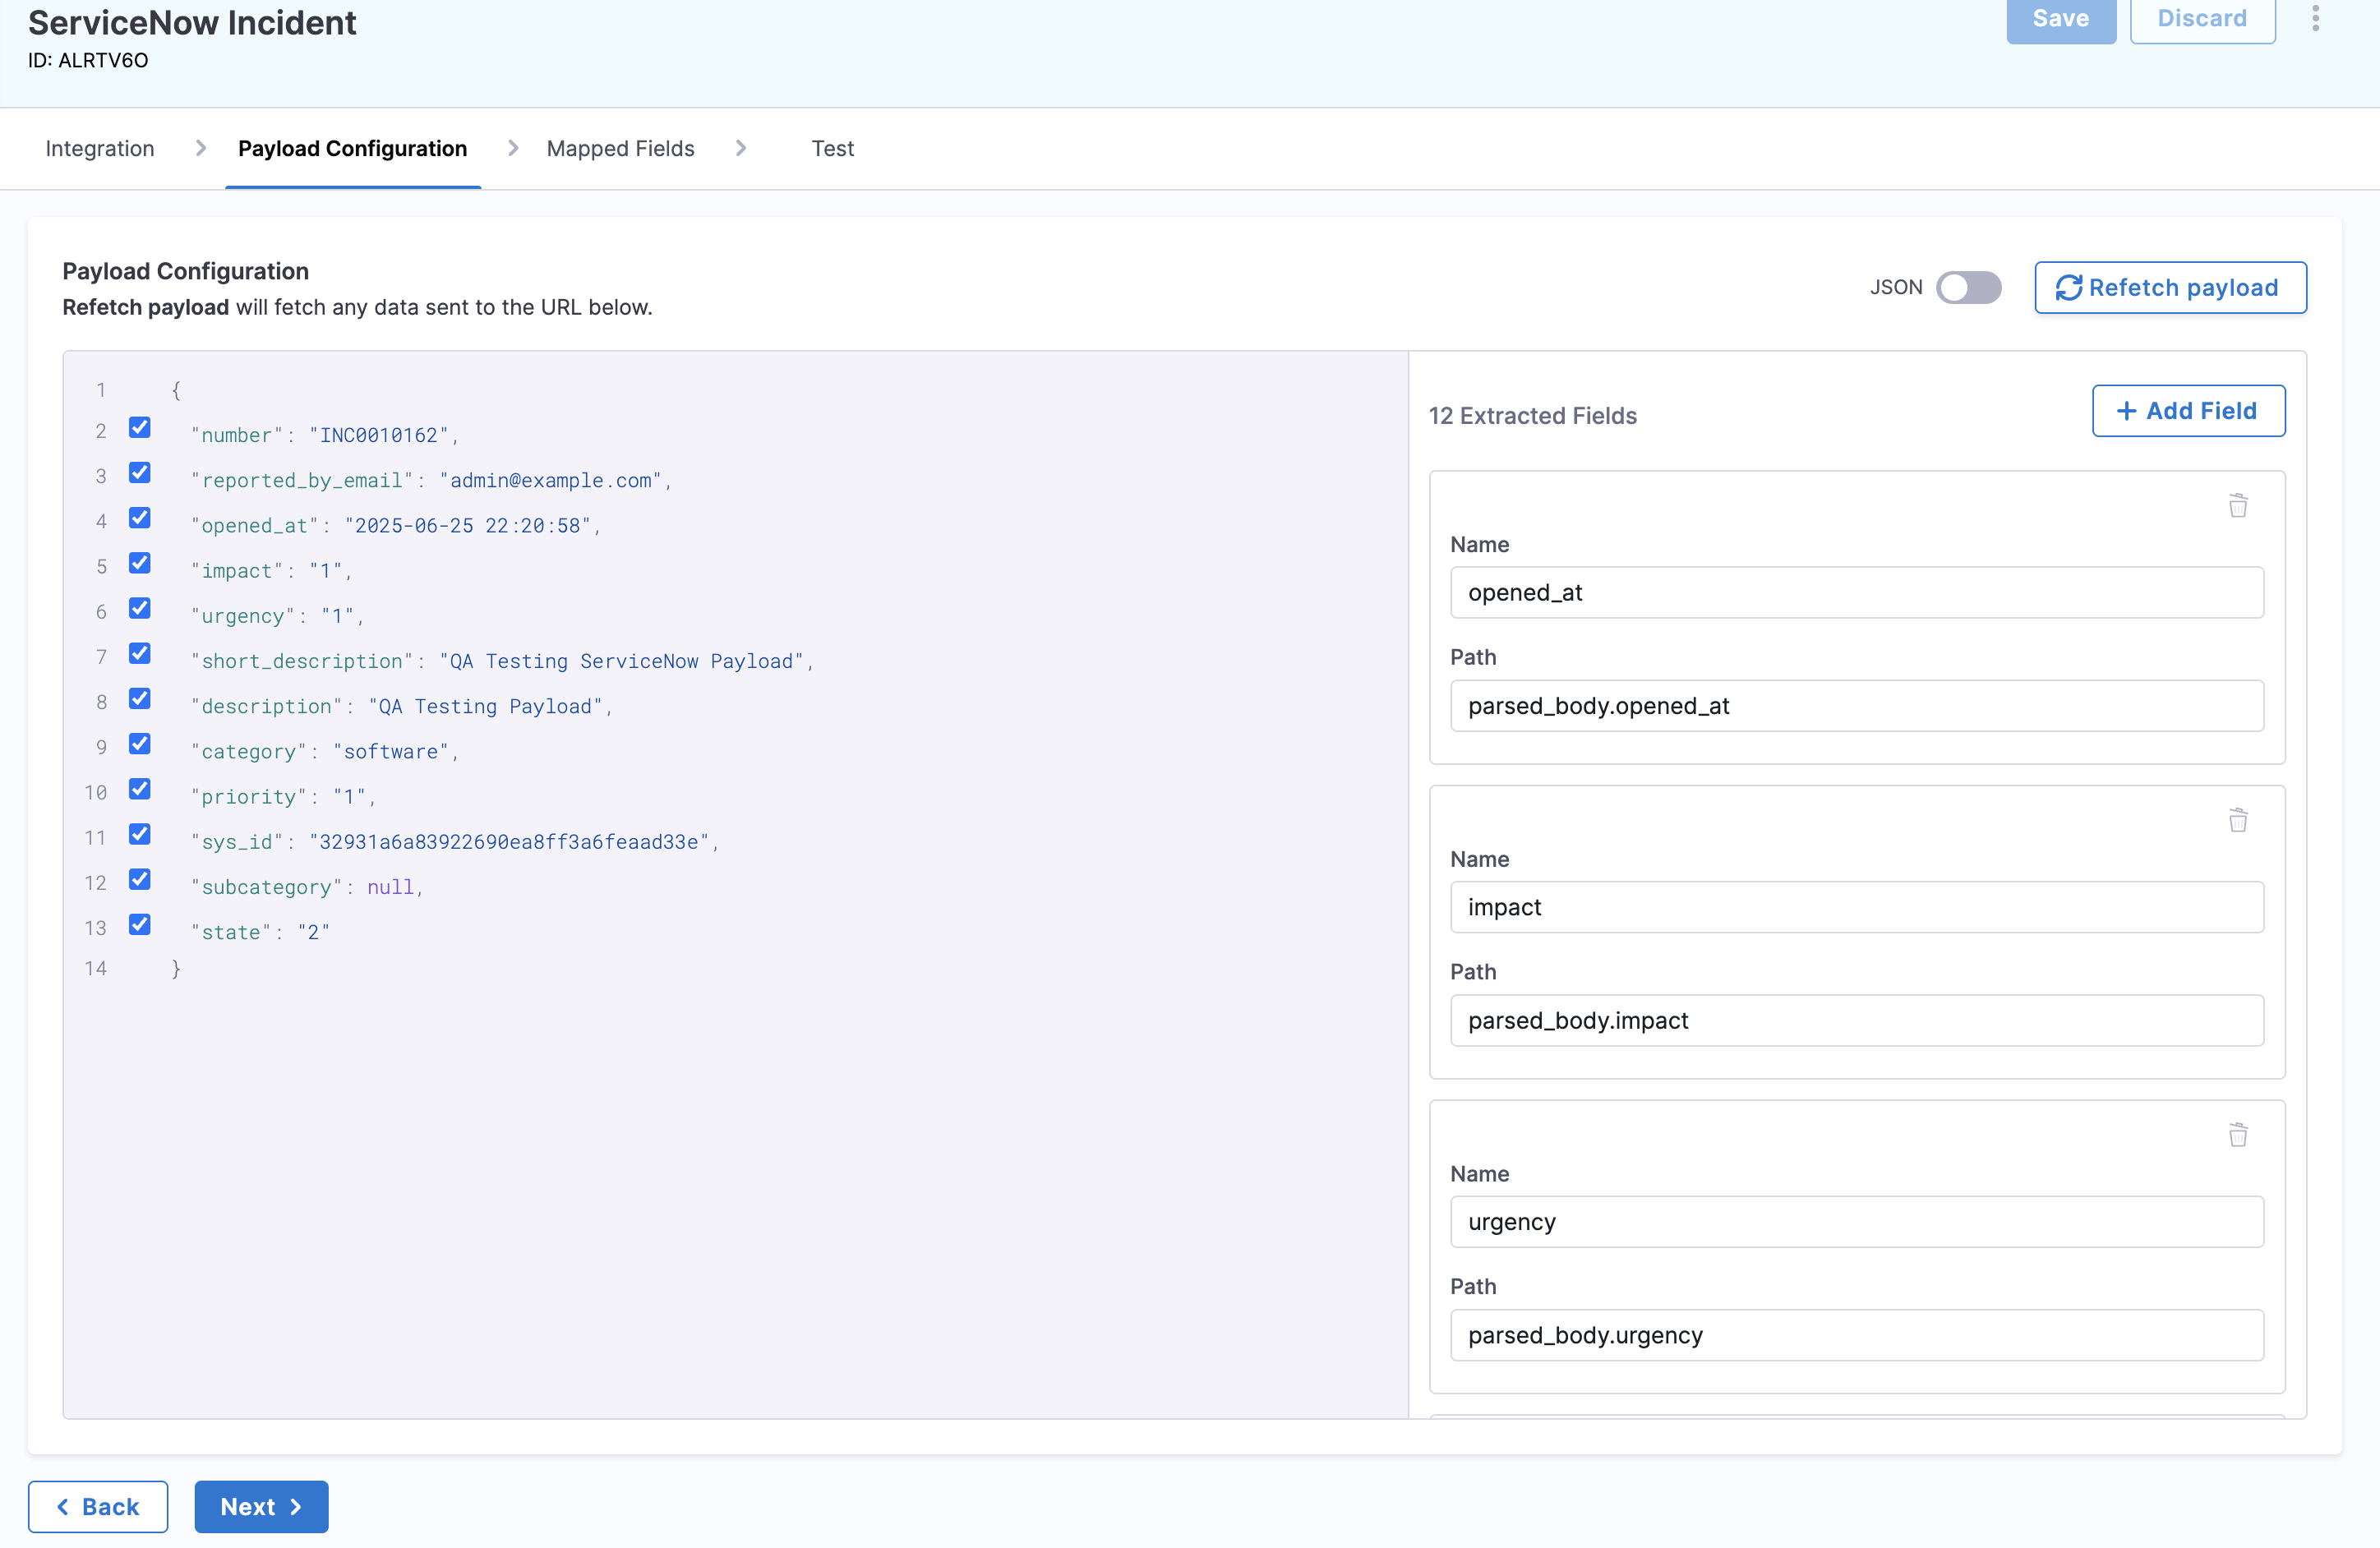This screenshot has height=1548, width=2380.
Task: Go Back to previous step
Action: pyautogui.click(x=98, y=1506)
